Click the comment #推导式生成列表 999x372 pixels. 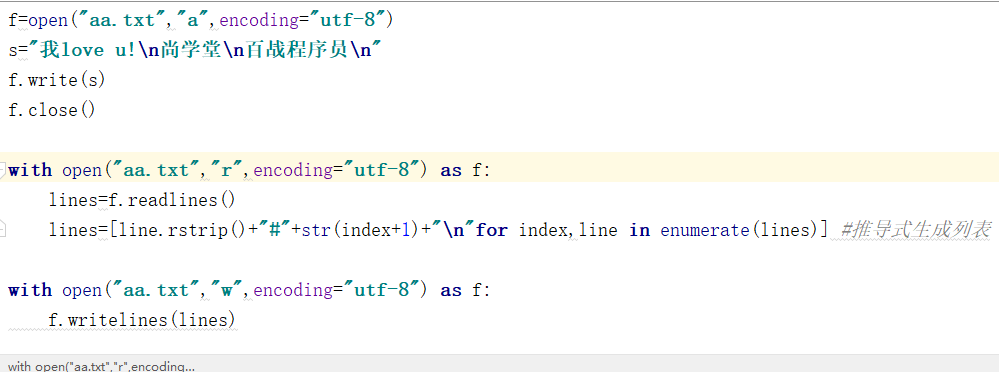(916, 230)
